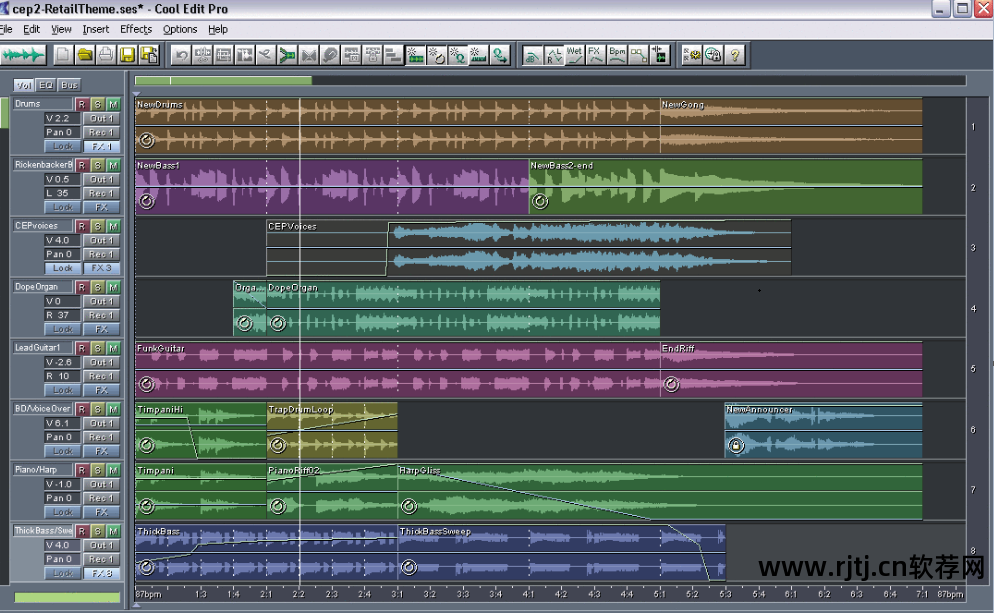Click the green merge arrows toolbar icon
This screenshot has width=994, height=613.
pos(287,56)
